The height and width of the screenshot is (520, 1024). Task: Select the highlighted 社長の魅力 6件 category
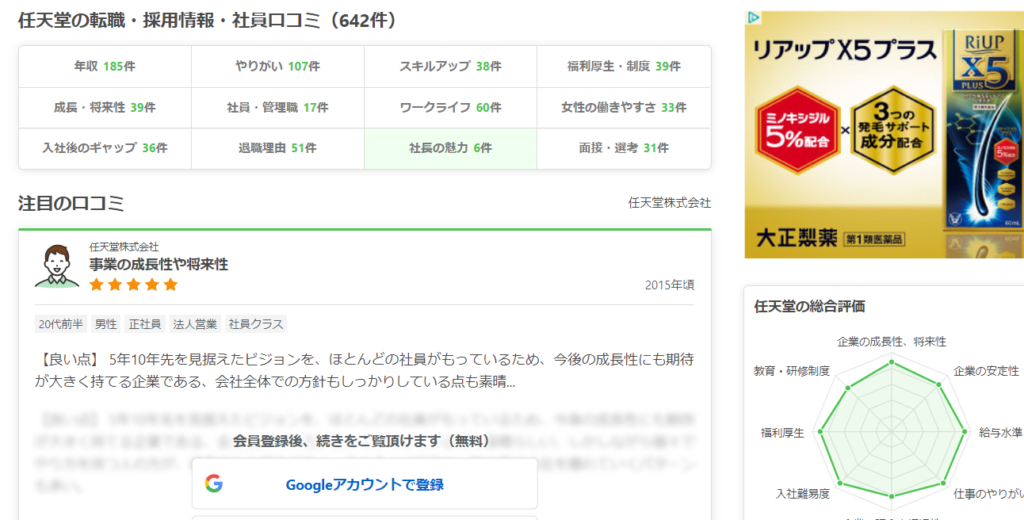pos(451,148)
